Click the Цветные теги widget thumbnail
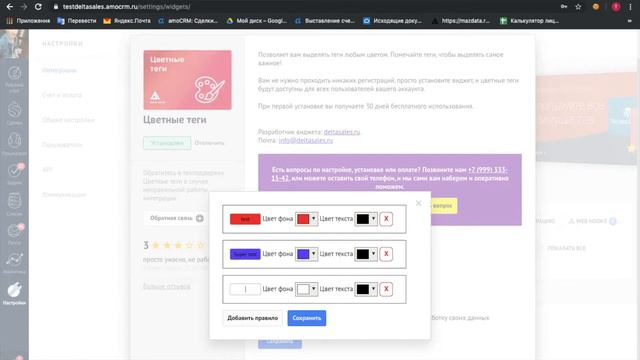Image resolution: width=640 pixels, height=360 pixels. [187, 80]
